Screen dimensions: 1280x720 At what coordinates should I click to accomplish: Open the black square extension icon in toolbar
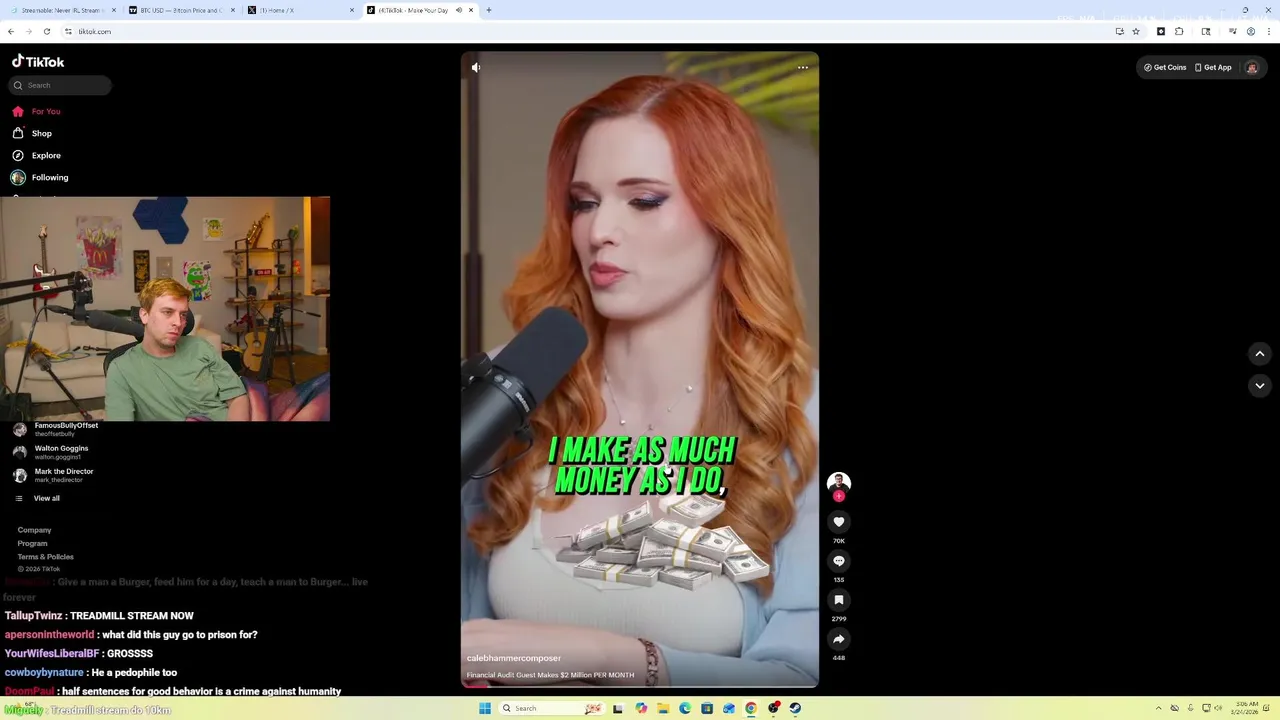coord(1161,31)
